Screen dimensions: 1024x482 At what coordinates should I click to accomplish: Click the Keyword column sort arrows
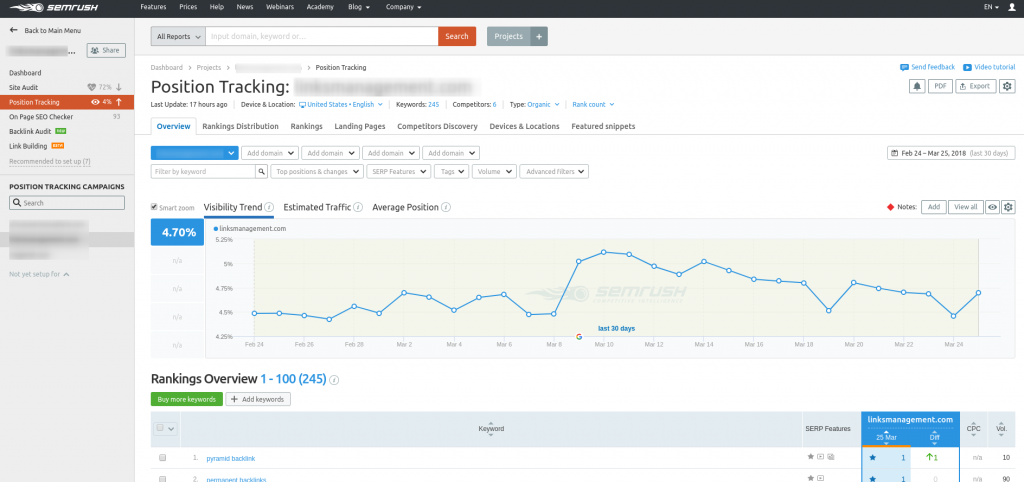coord(491,429)
